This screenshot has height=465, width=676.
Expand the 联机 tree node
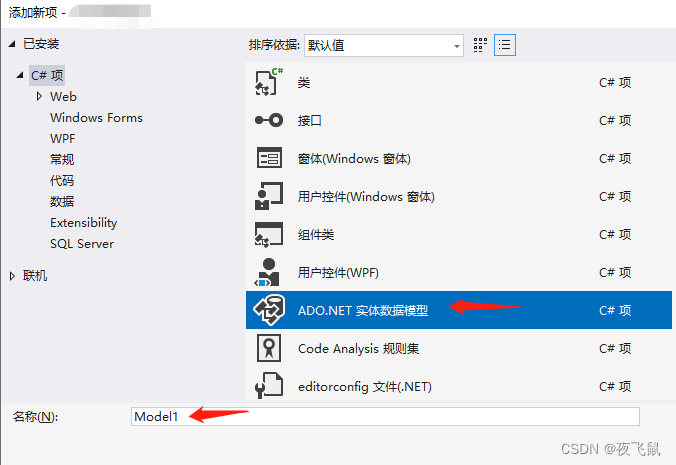(12, 275)
